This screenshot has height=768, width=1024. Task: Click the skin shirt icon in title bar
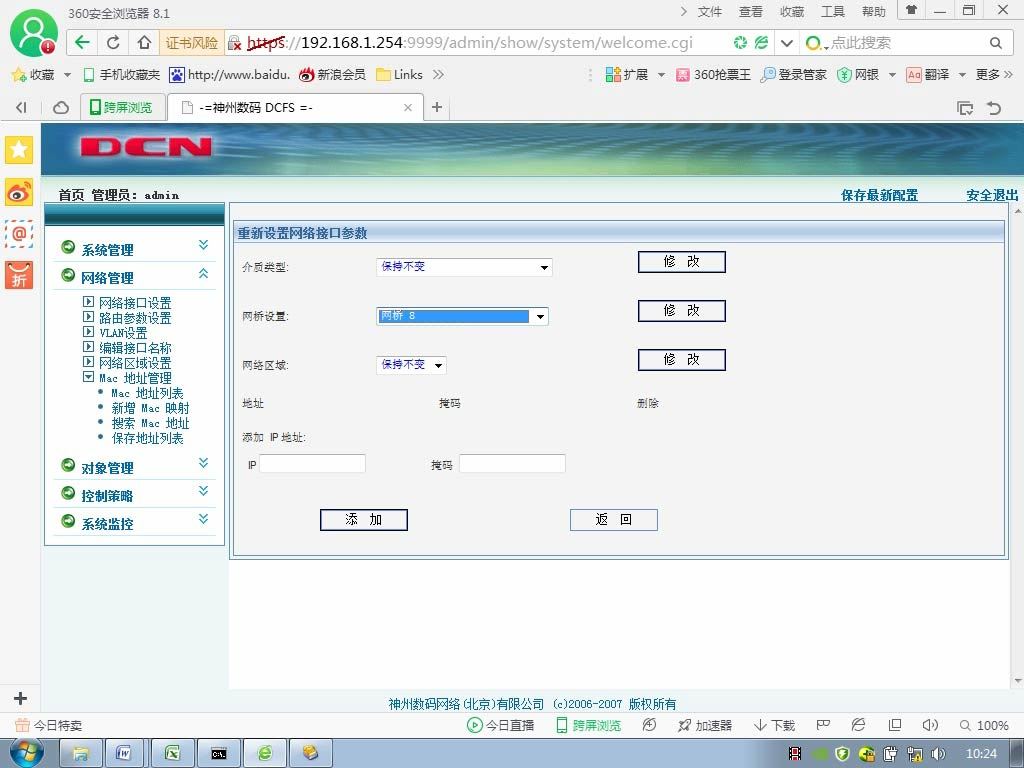point(911,10)
